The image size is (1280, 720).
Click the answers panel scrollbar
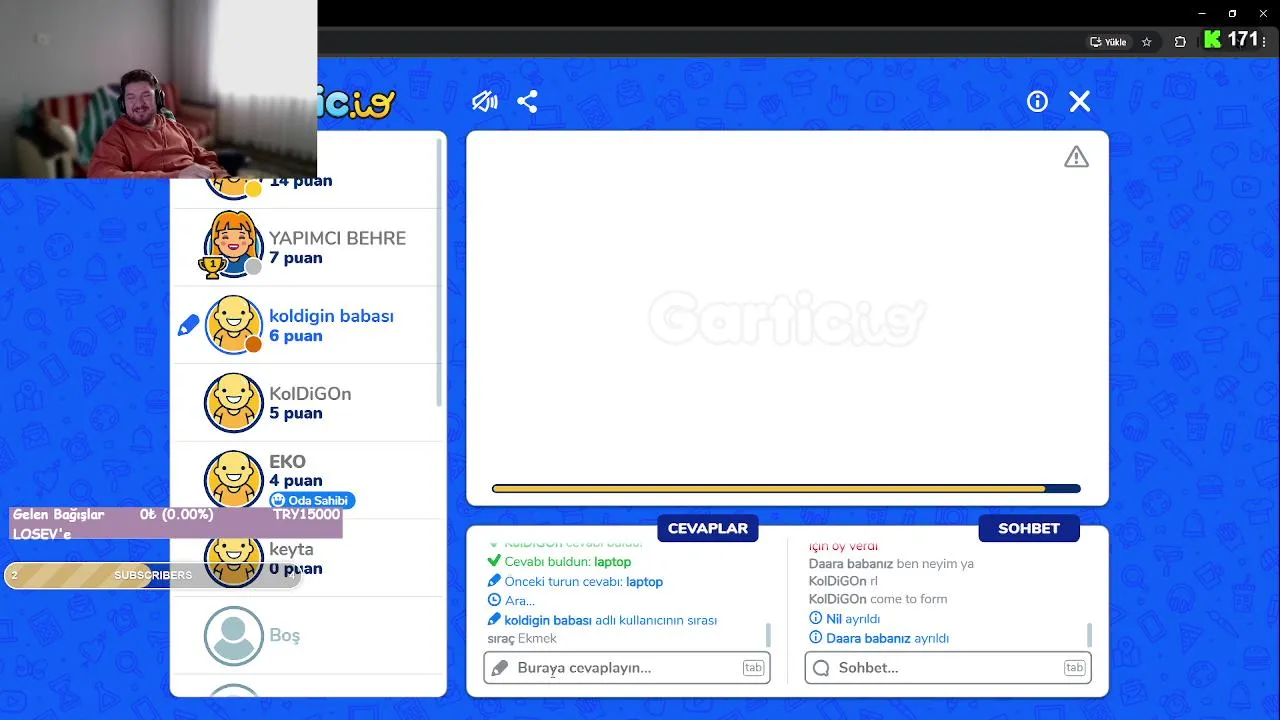click(768, 634)
